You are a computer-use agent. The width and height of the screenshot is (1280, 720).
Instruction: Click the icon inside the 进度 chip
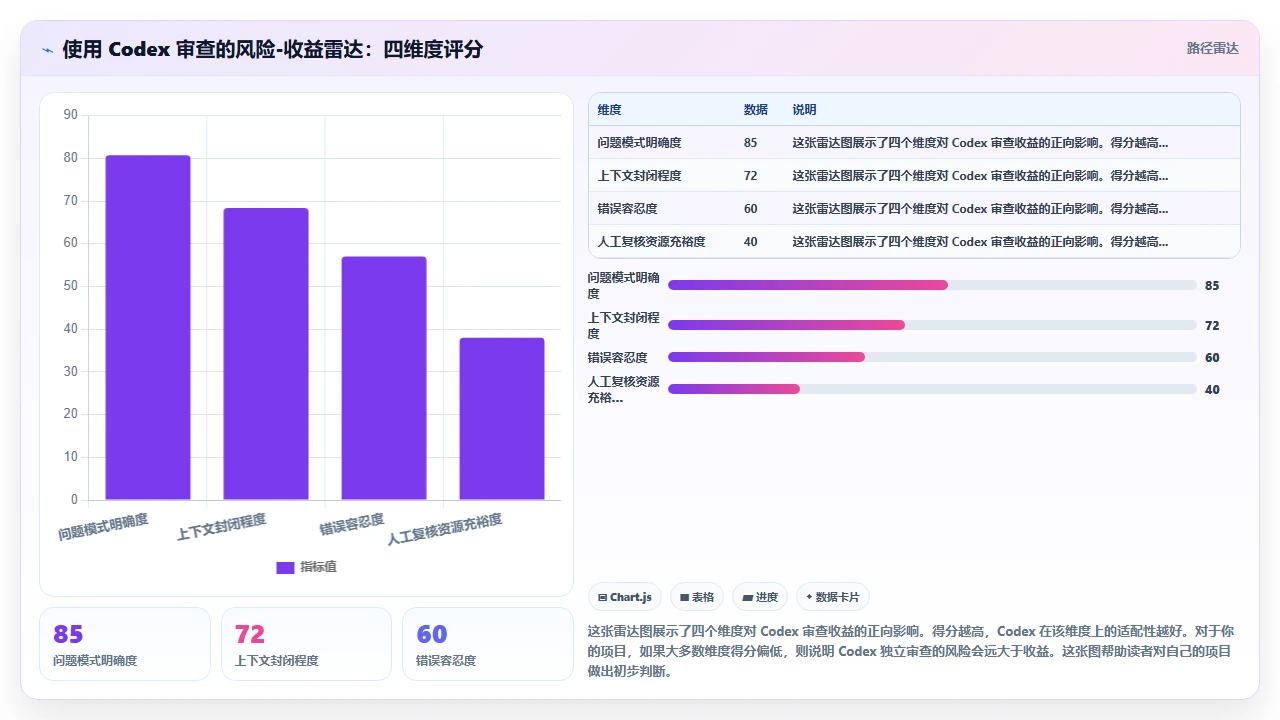pos(747,598)
